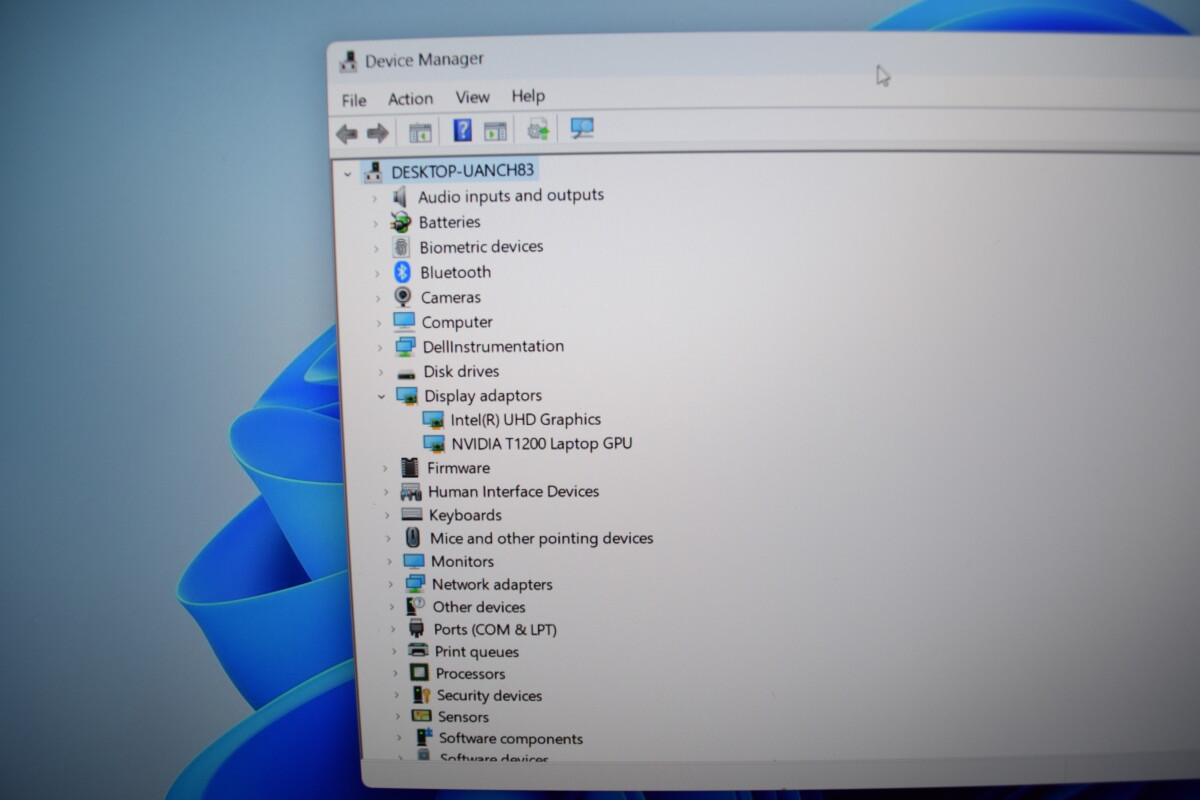
Task: Select the DellInstrumentation label
Action: [493, 347]
